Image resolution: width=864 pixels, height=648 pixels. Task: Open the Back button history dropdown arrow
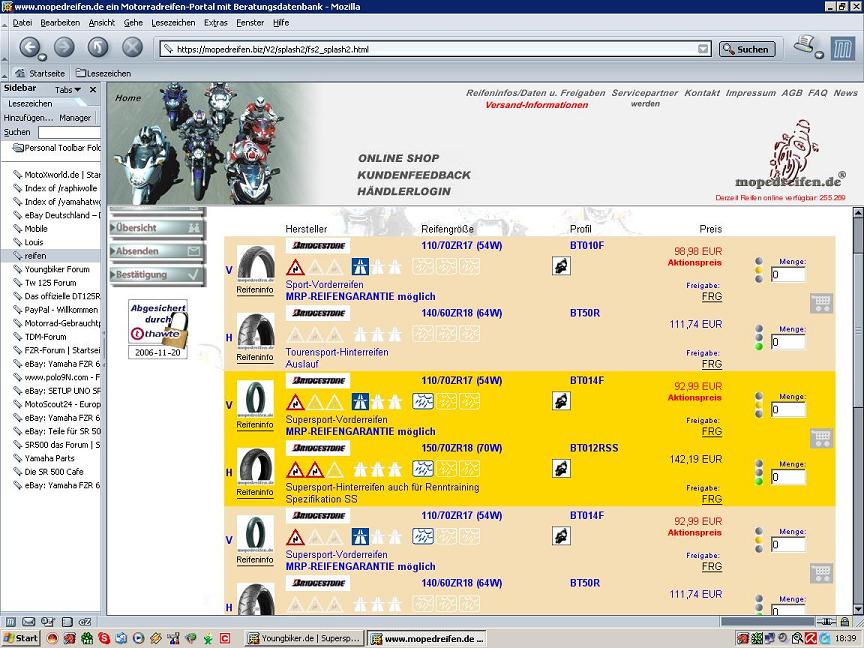coord(42,56)
